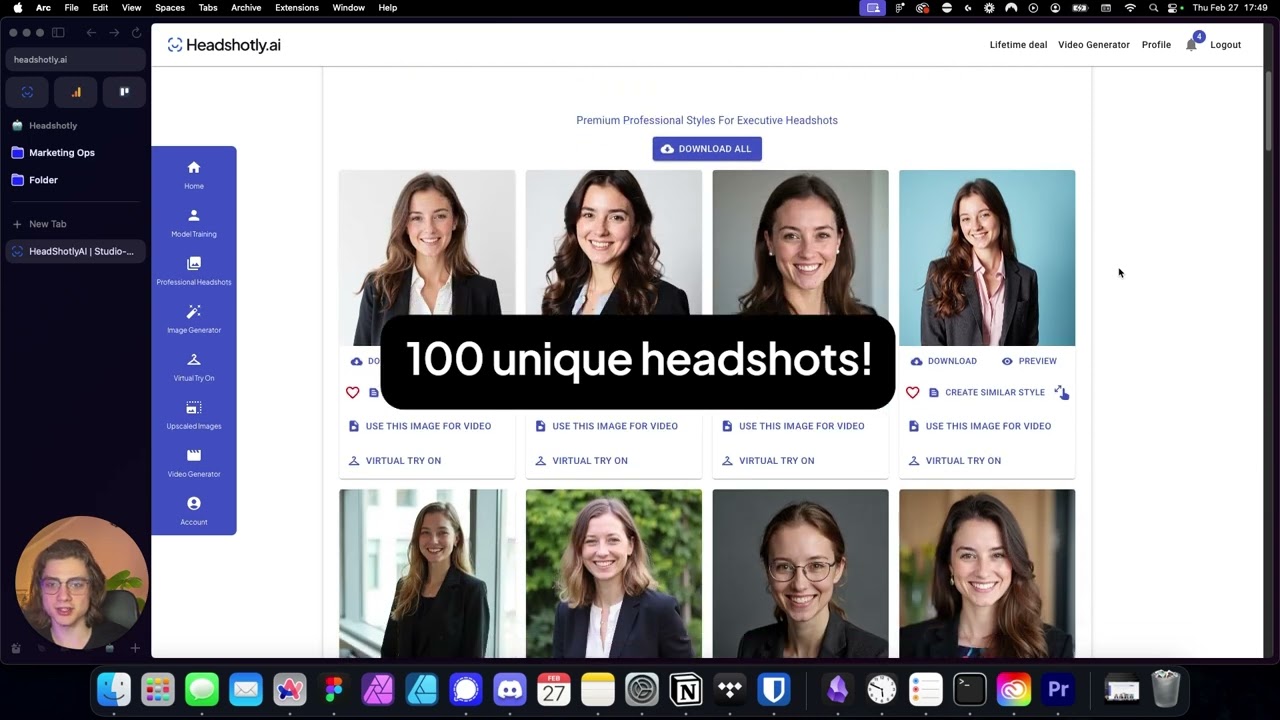Open Model Training in the sidebar

coord(194,222)
